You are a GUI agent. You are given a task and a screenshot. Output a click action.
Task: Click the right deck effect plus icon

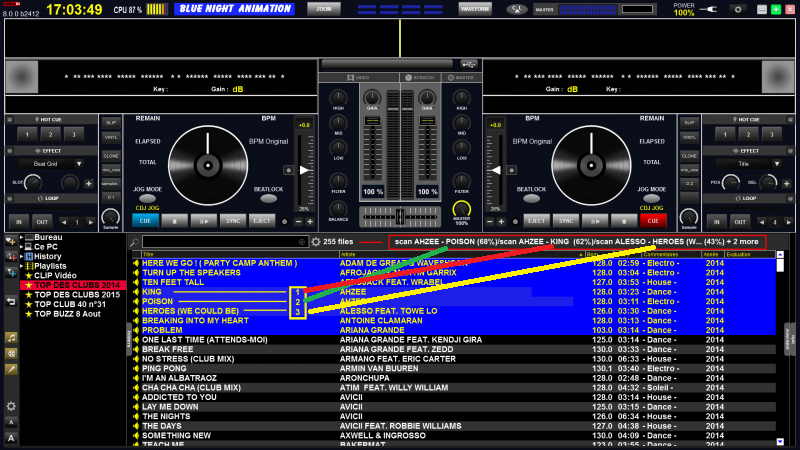[786, 183]
